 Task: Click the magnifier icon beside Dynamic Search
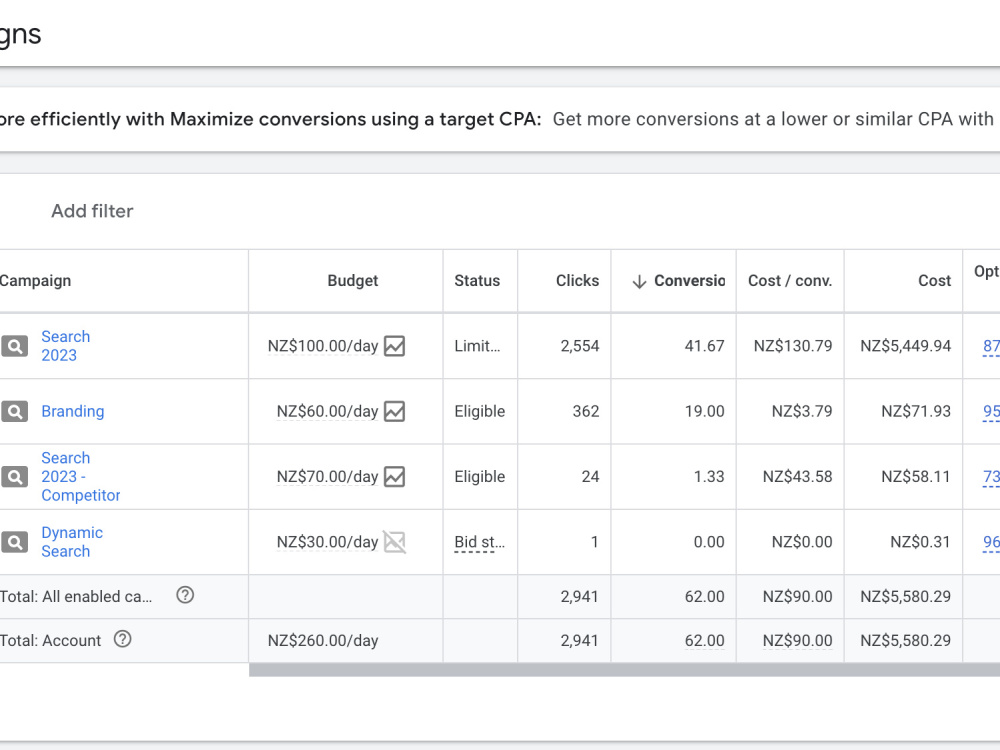pyautogui.click(x=15, y=542)
